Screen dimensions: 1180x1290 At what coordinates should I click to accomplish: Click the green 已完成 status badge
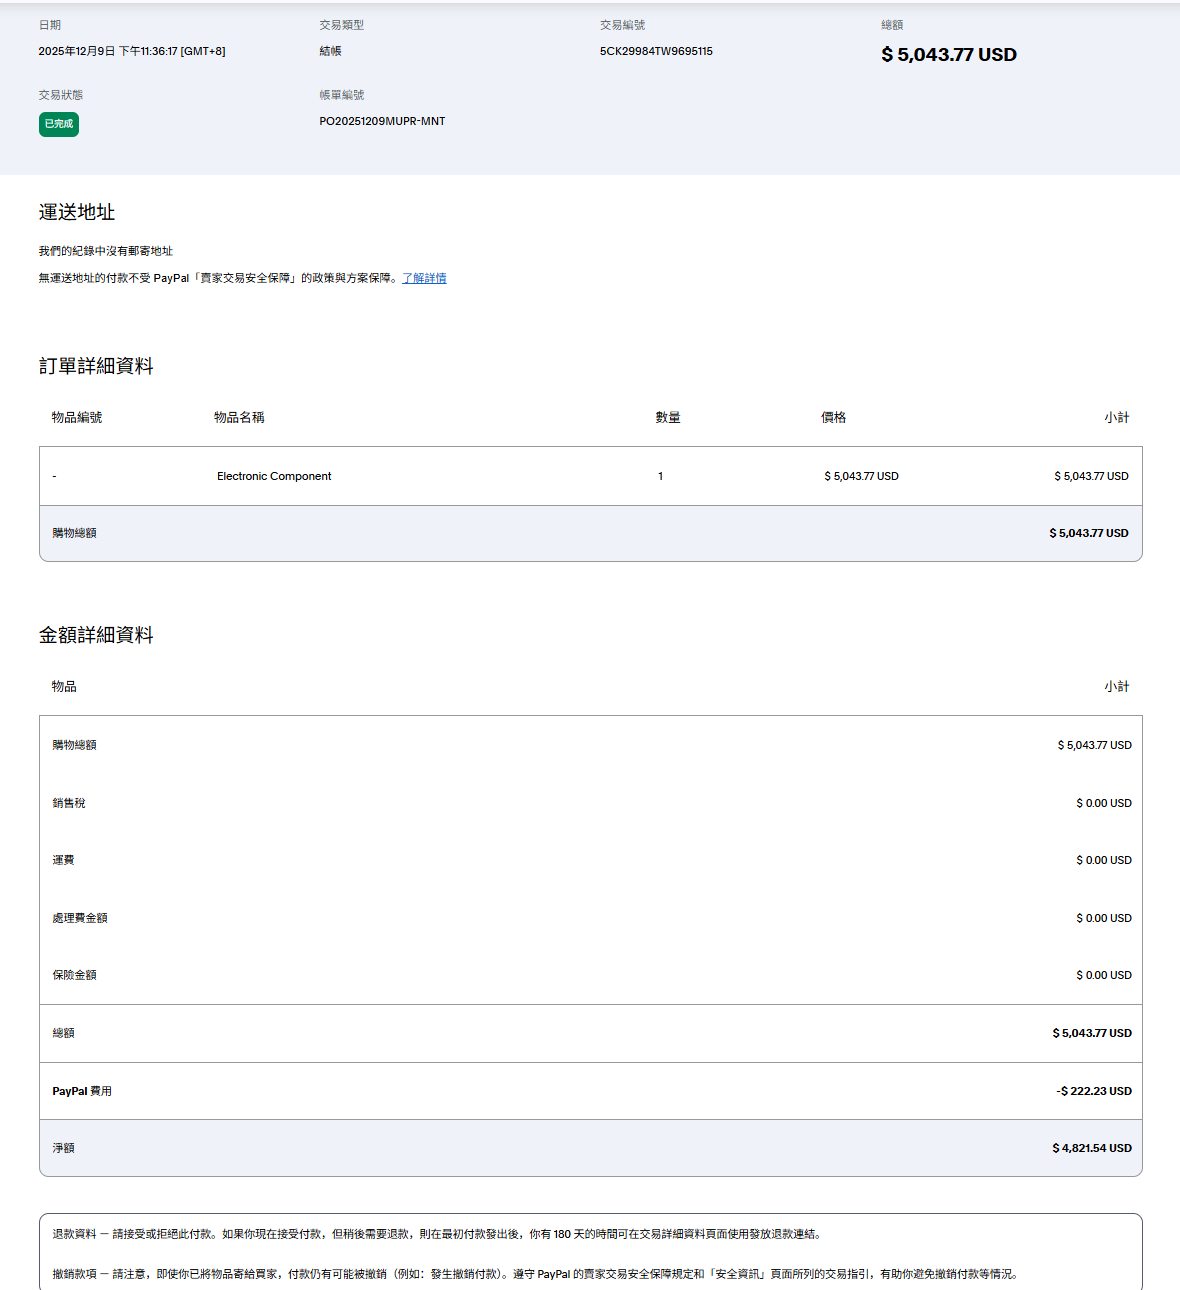pos(59,124)
